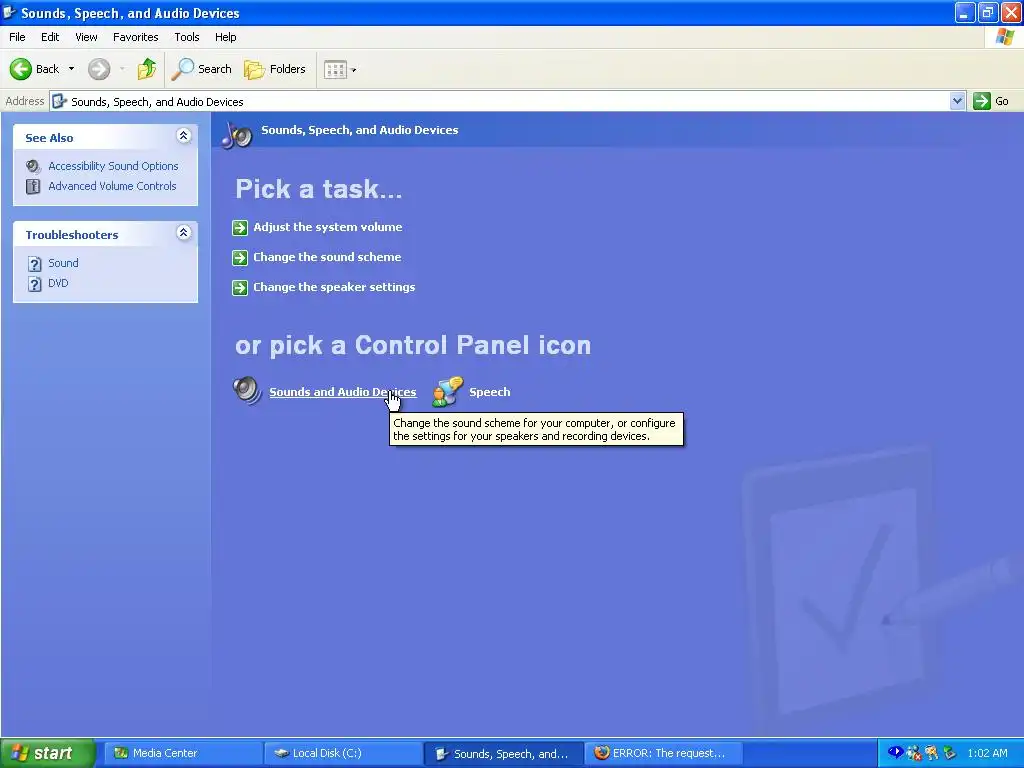The width and height of the screenshot is (1024, 768).
Task: Click the Sound troubleshooter help icon
Action: 35,264
